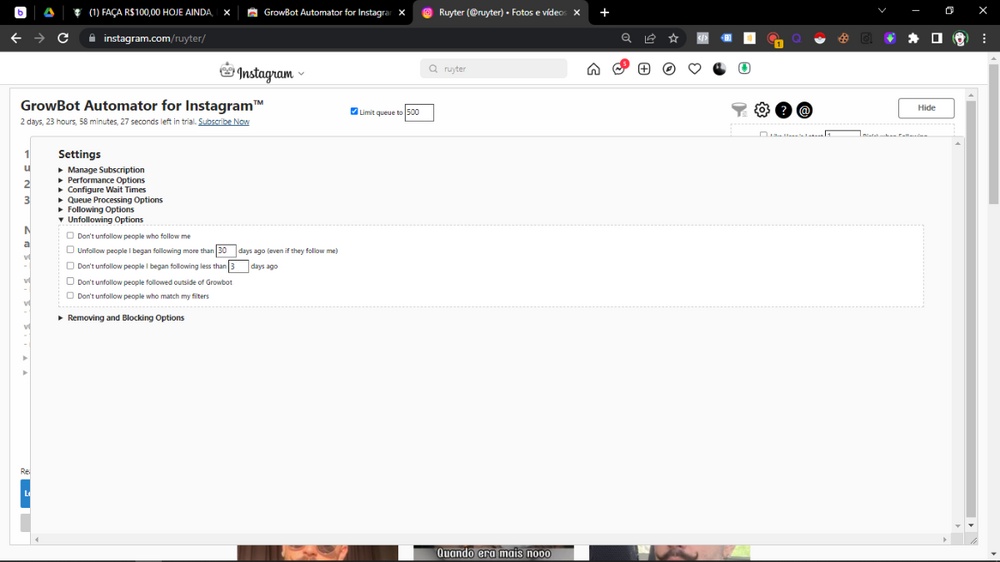Click the GrowBot @ contact icon
The image size is (1000, 562).
[805, 110]
